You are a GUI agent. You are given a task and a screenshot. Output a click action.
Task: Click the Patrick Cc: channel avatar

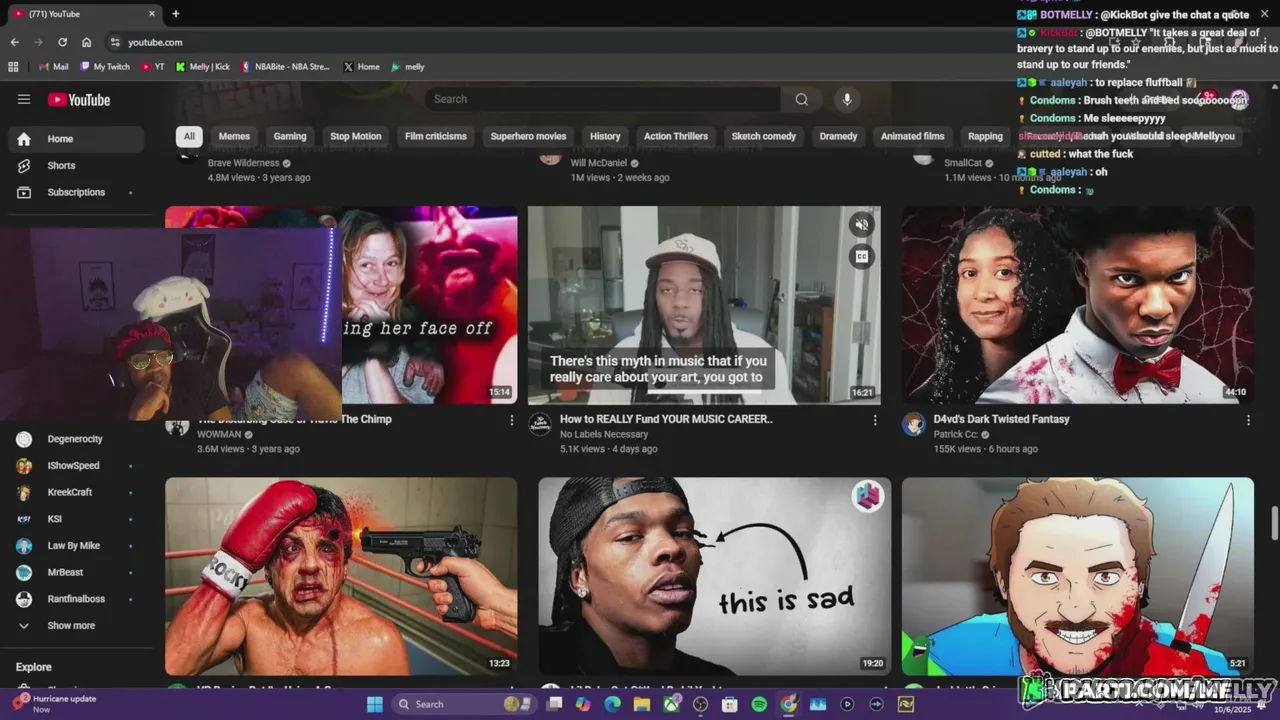914,425
